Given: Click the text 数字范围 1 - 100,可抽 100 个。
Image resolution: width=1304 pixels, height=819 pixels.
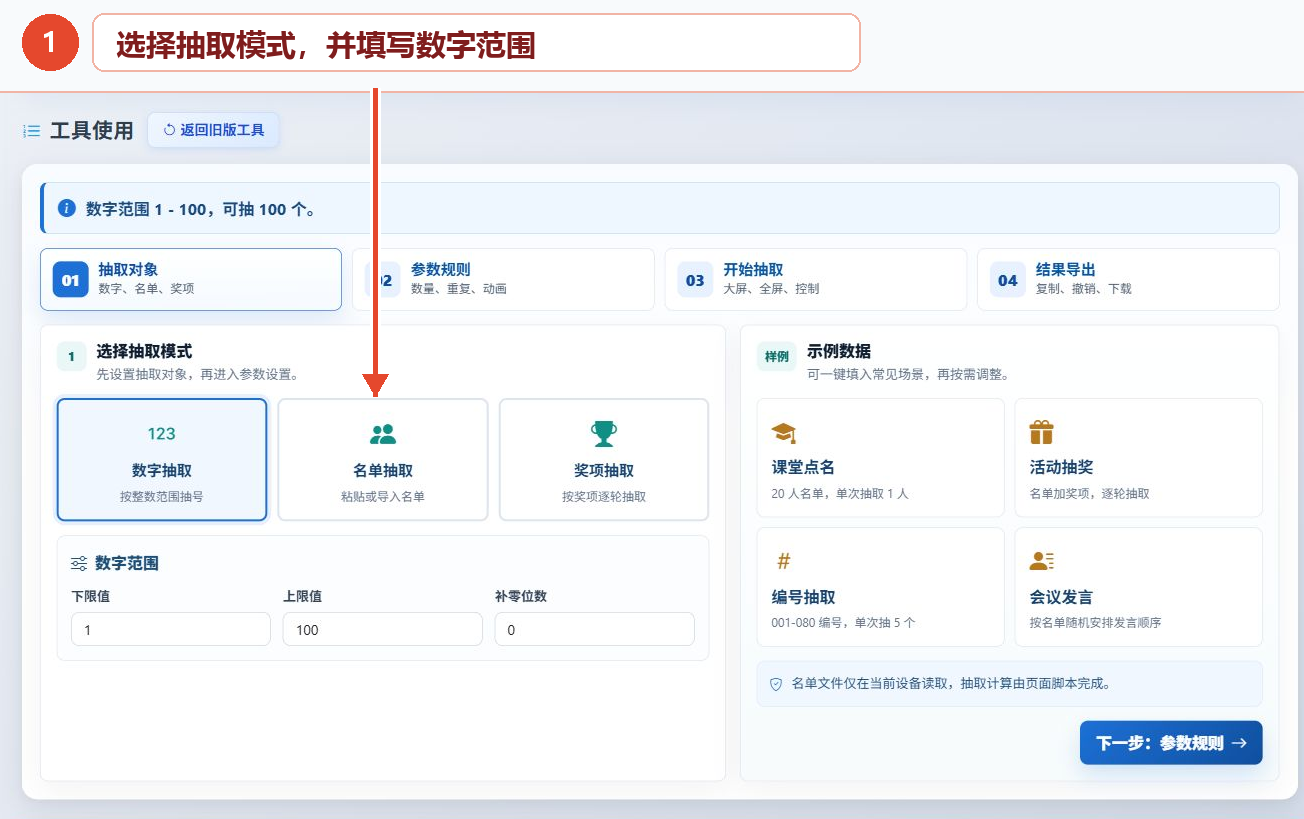Looking at the screenshot, I should (202, 209).
